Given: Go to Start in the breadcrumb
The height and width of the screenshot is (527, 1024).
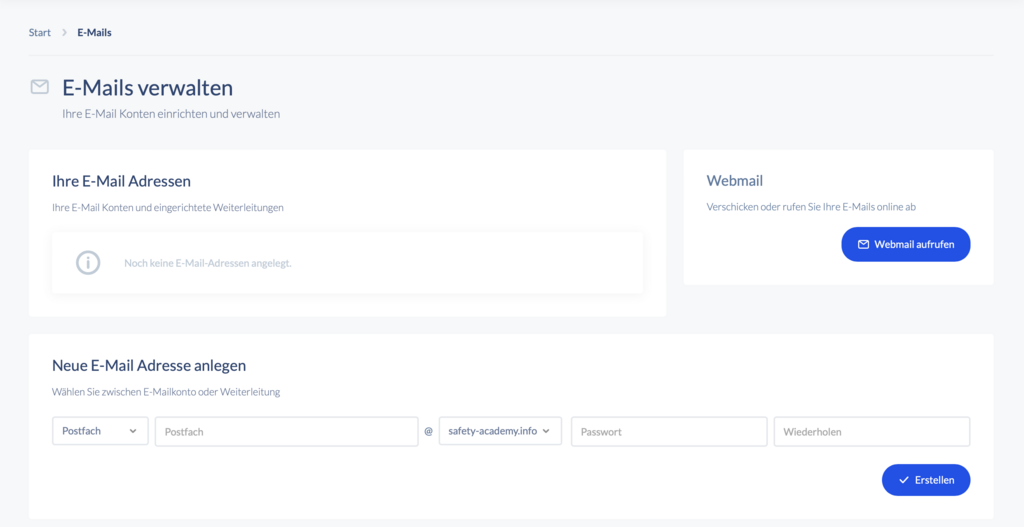Looking at the screenshot, I should click(40, 33).
